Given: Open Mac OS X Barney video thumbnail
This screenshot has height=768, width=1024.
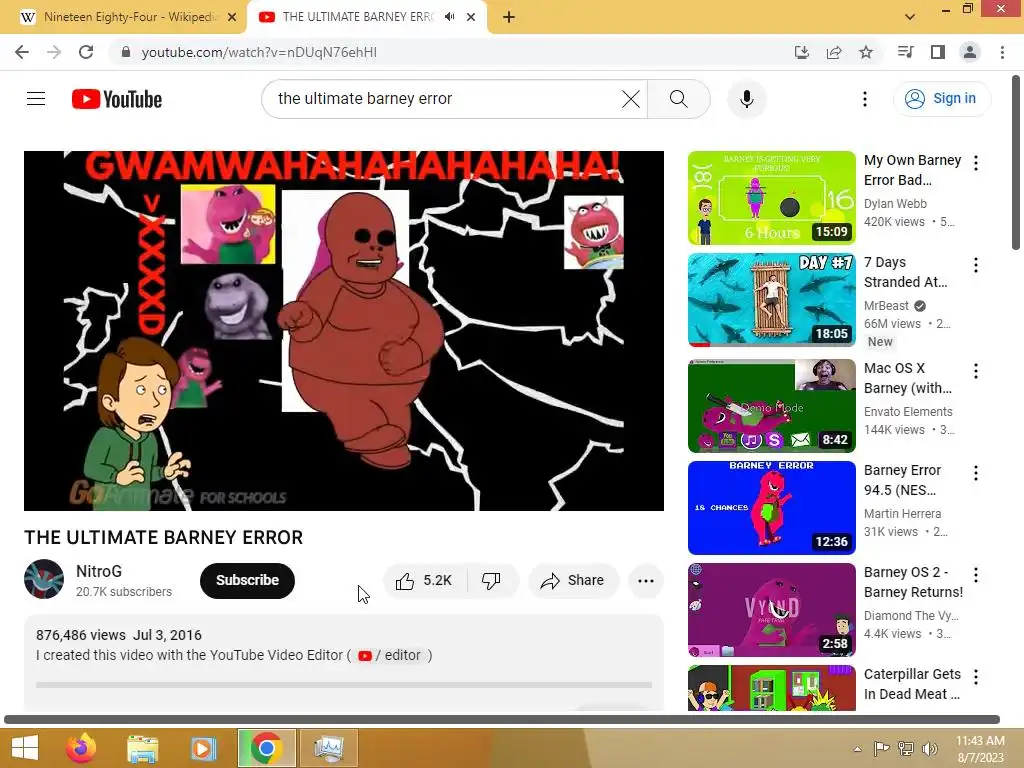Looking at the screenshot, I should [771, 406].
